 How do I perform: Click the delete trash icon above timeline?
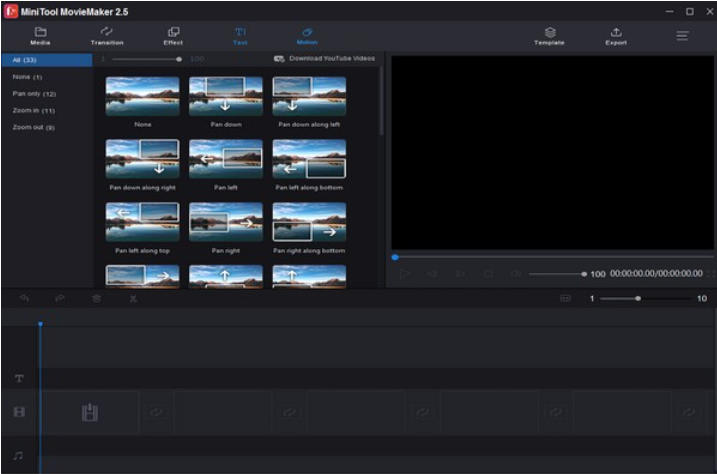click(x=96, y=298)
